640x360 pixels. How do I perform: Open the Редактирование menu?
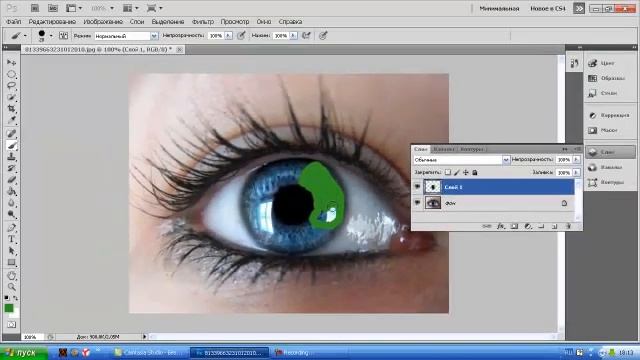(x=52, y=22)
